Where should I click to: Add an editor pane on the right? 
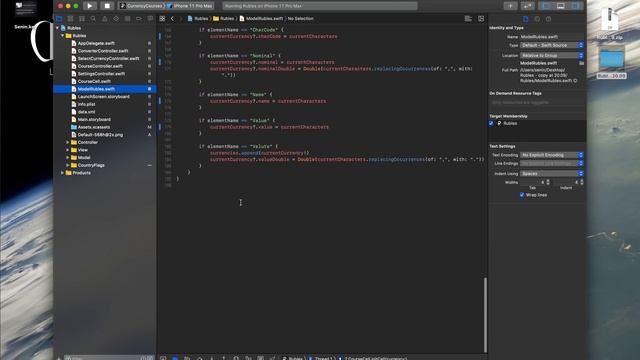481,18
